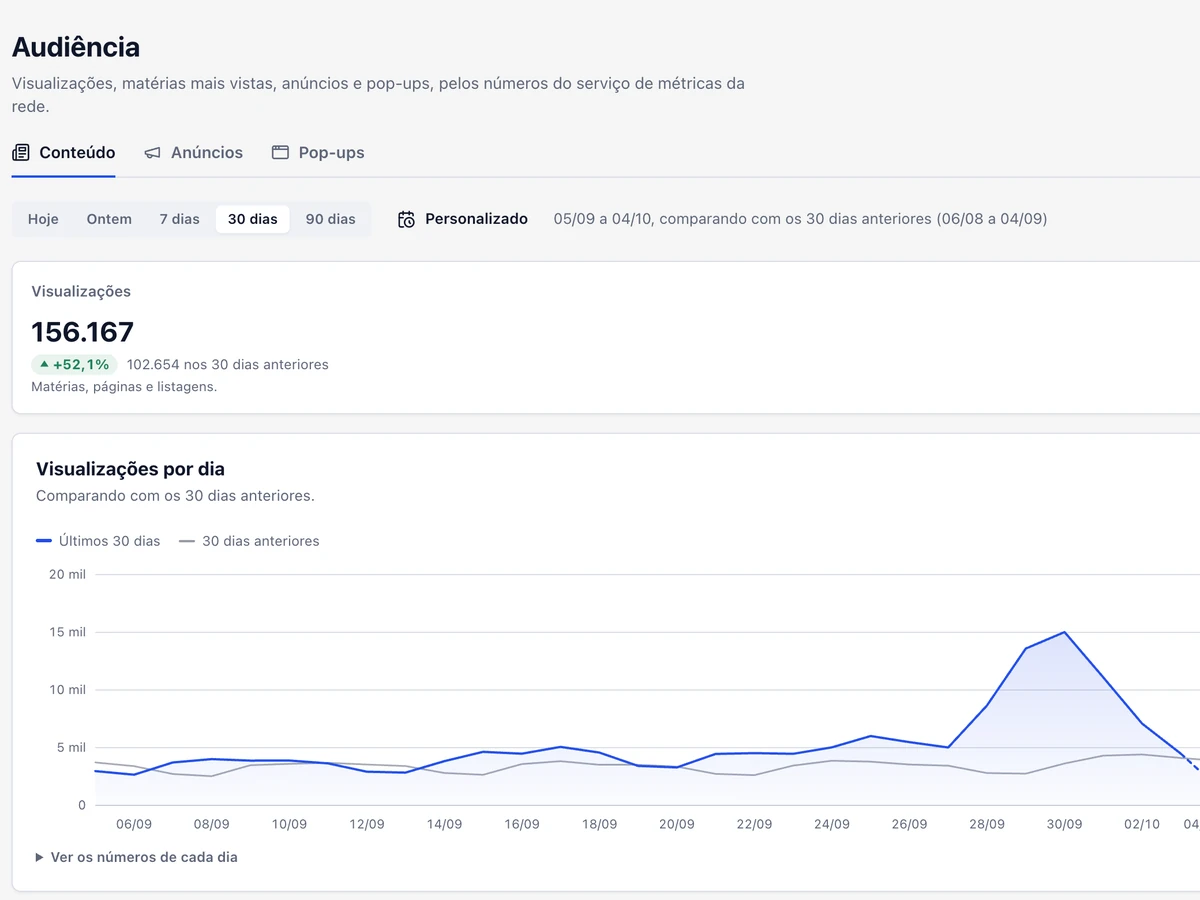The height and width of the screenshot is (900, 1200).
Task: Click the 30 dias anteriores legend entry
Action: [x=249, y=541]
